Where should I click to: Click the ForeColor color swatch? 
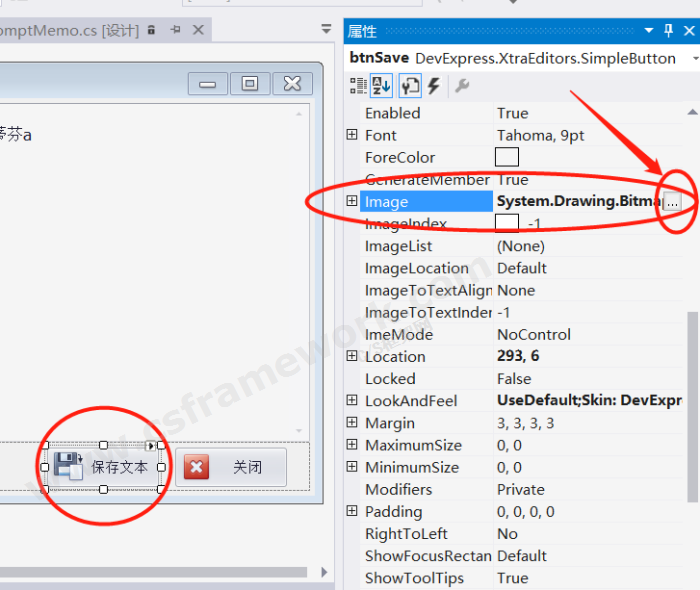click(x=507, y=157)
